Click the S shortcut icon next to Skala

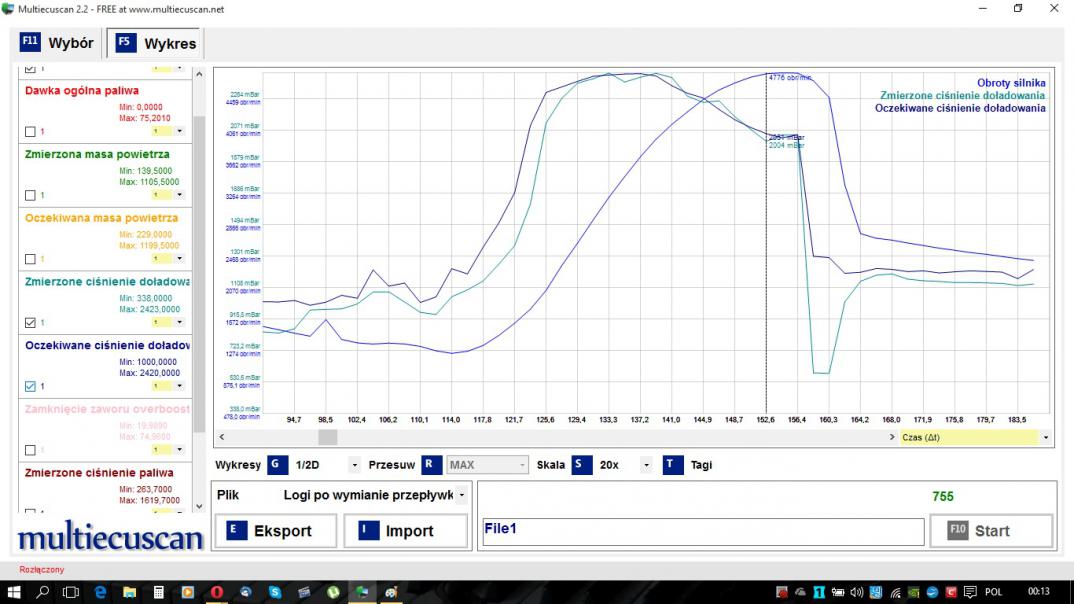pyautogui.click(x=582, y=464)
